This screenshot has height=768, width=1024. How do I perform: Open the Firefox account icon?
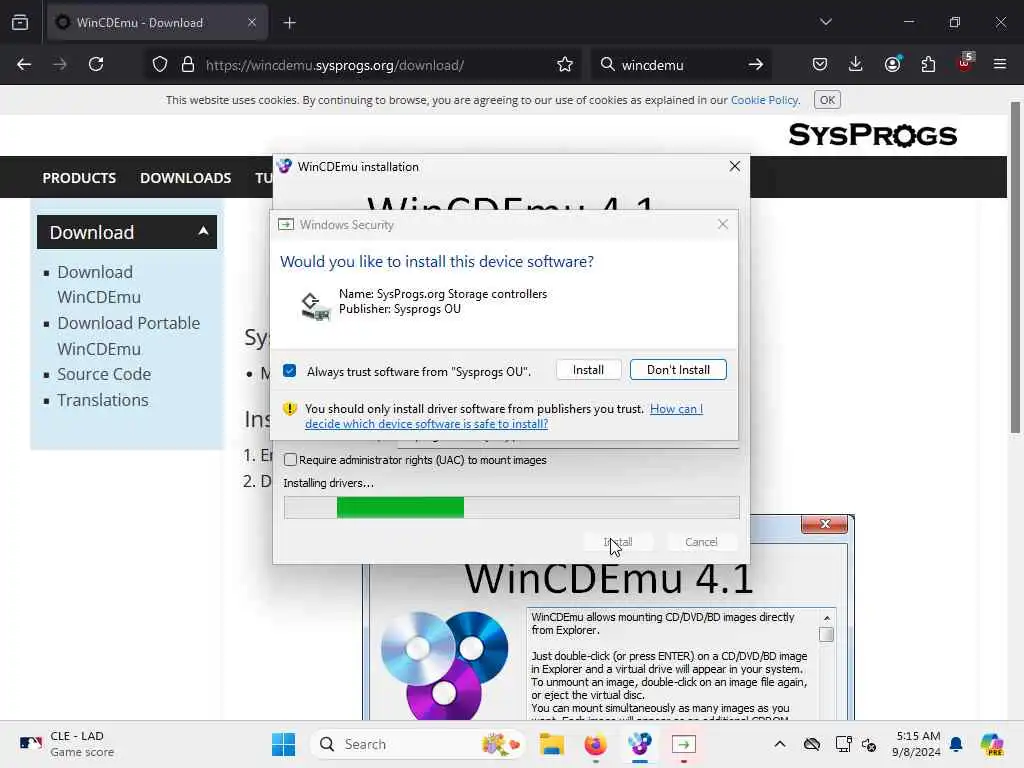[892, 64]
